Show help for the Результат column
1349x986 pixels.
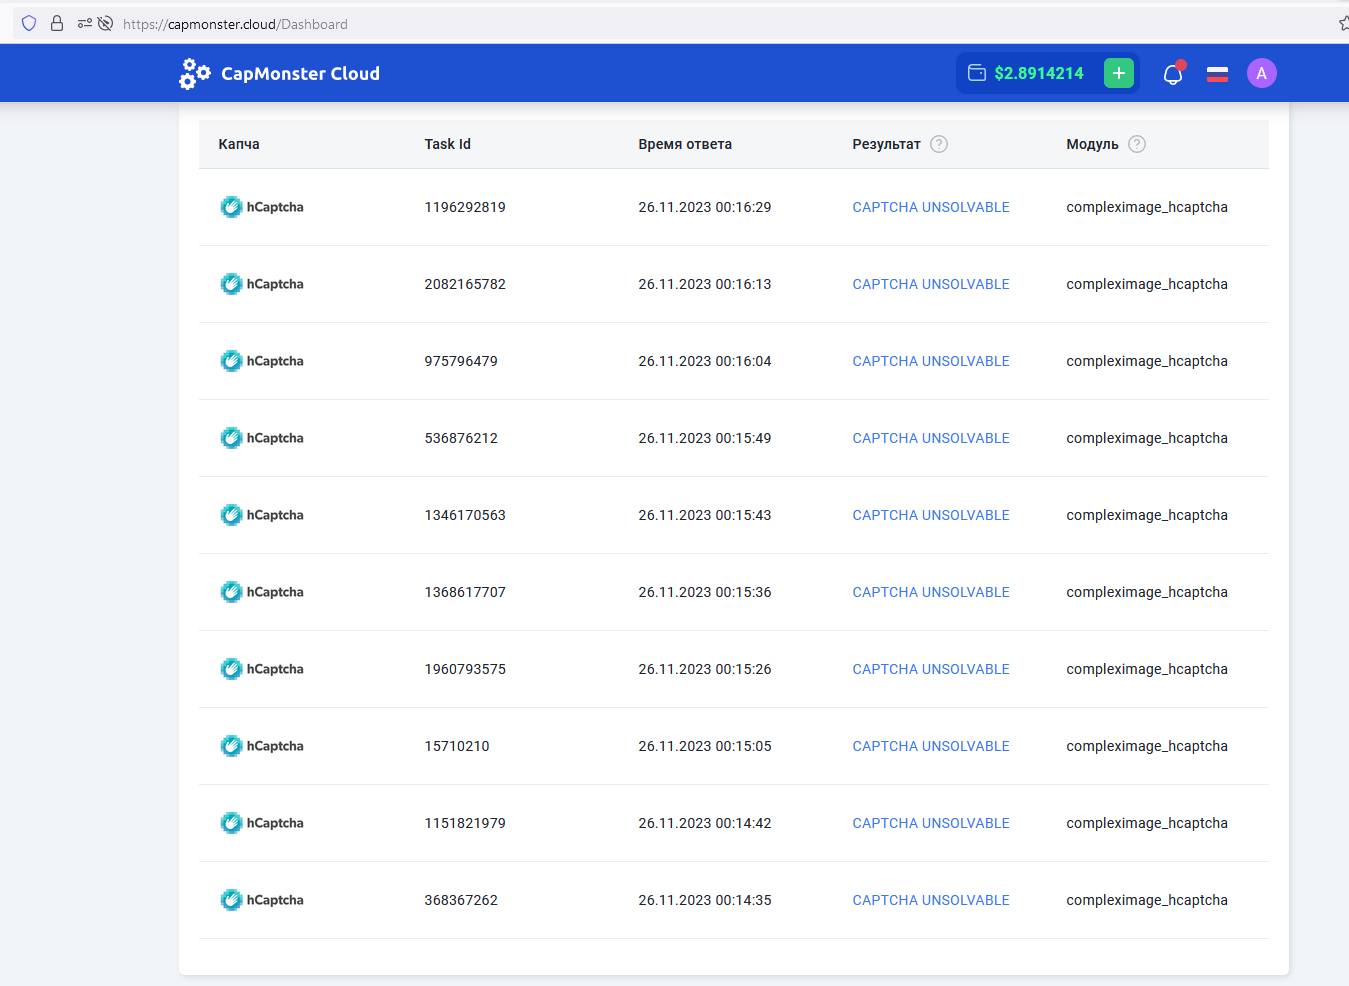pyautogui.click(x=939, y=144)
